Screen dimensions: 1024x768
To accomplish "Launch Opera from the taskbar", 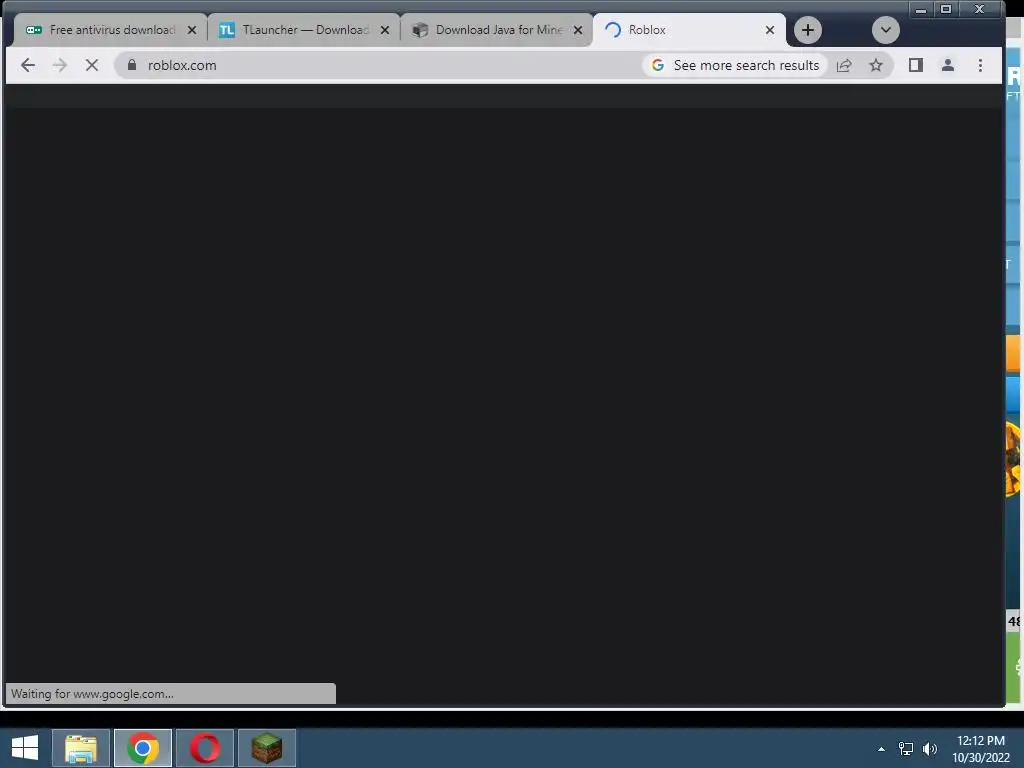I will (205, 748).
